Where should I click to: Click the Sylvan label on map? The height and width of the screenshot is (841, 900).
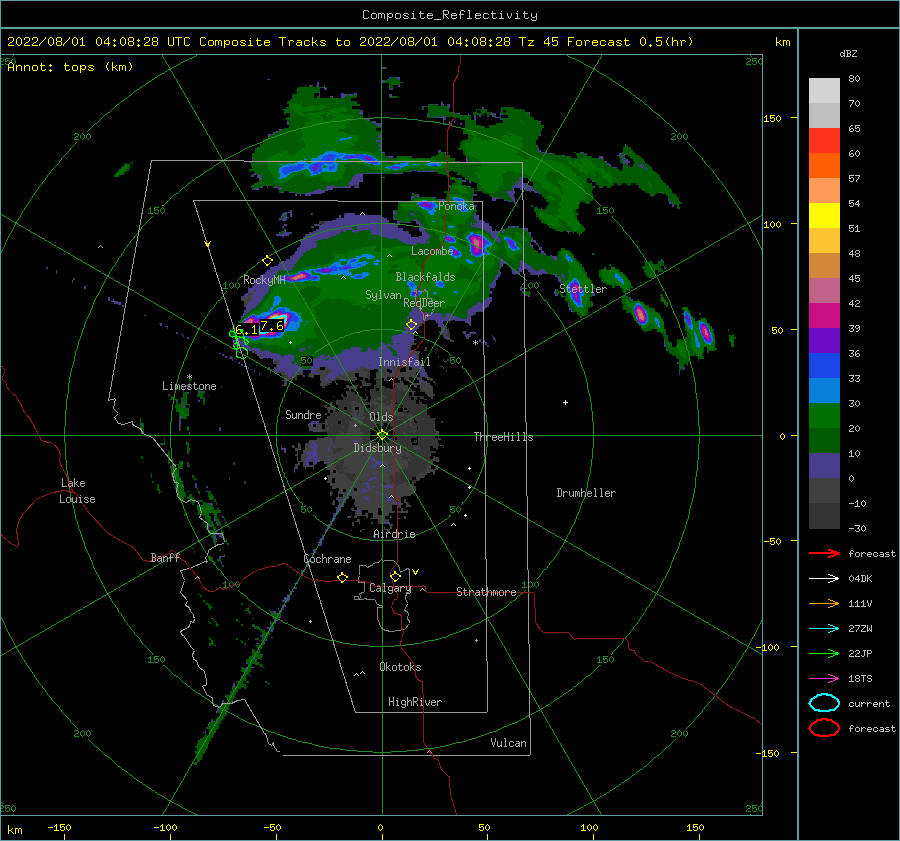[383, 295]
